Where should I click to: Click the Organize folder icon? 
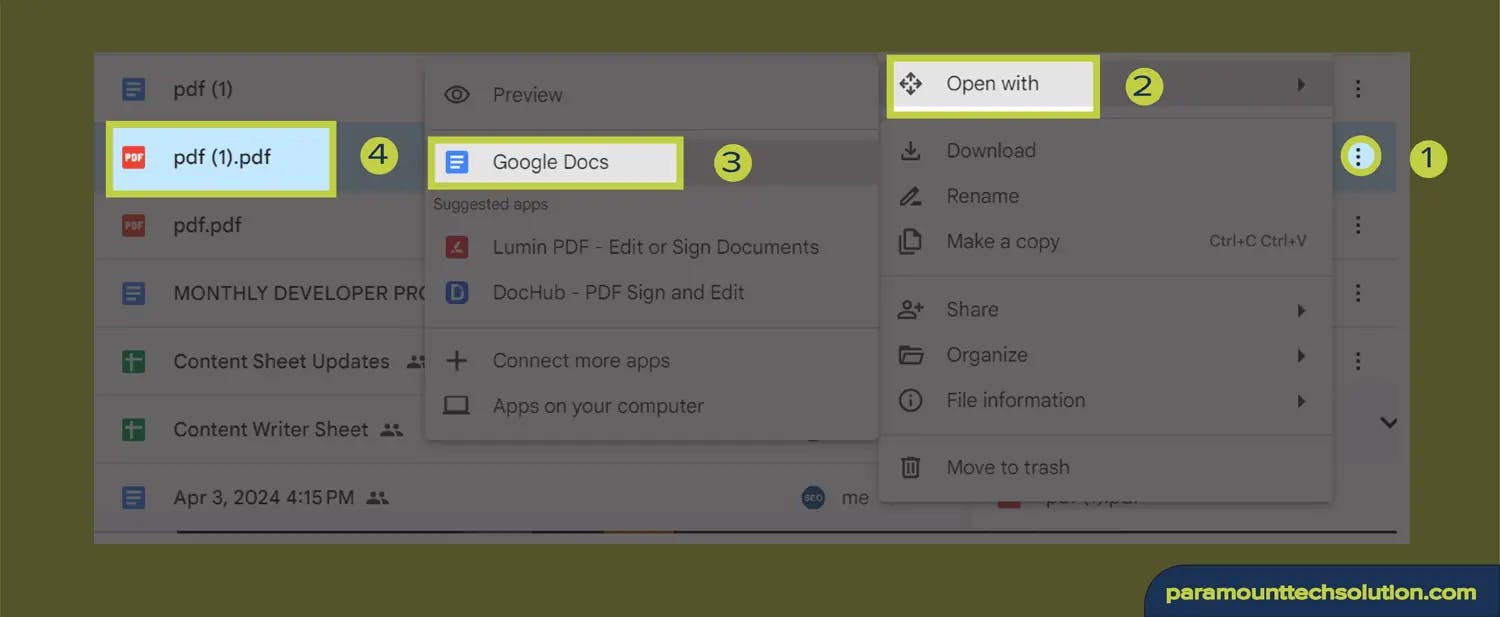click(x=911, y=355)
